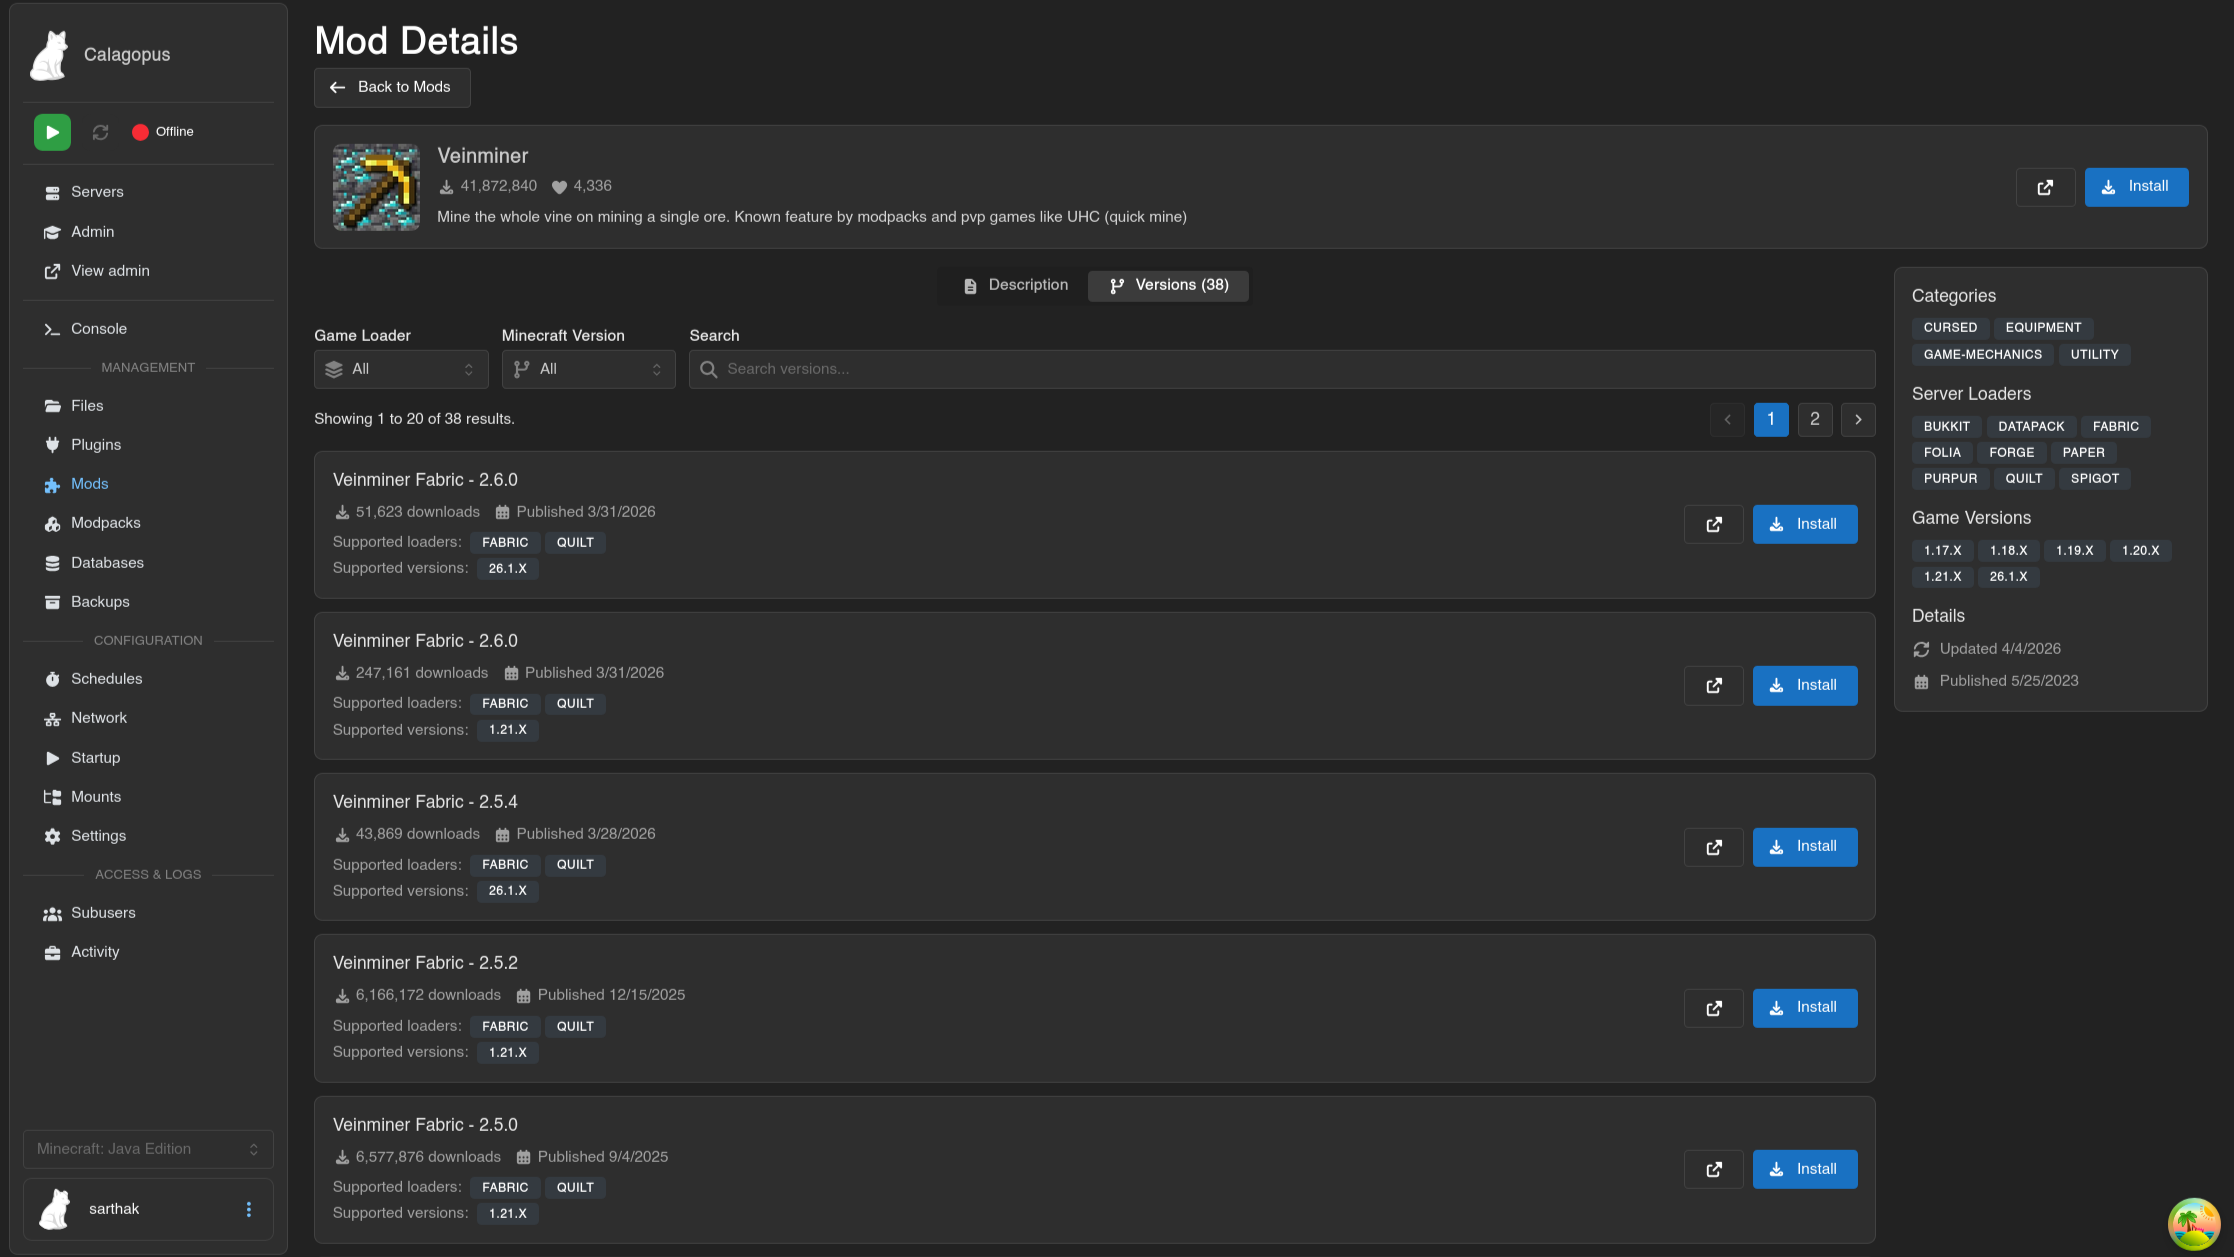Image resolution: width=2234 pixels, height=1257 pixels.
Task: Open the Console sidebar item
Action: coord(98,329)
